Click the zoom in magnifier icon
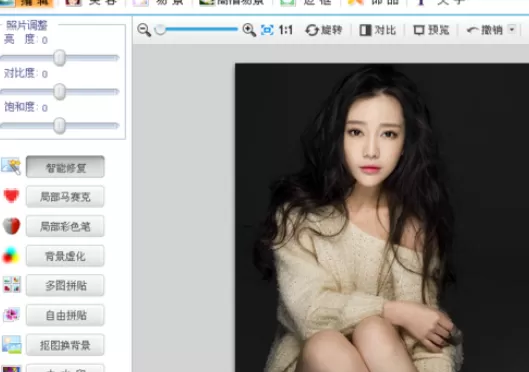The width and height of the screenshot is (529, 372). 249,30
